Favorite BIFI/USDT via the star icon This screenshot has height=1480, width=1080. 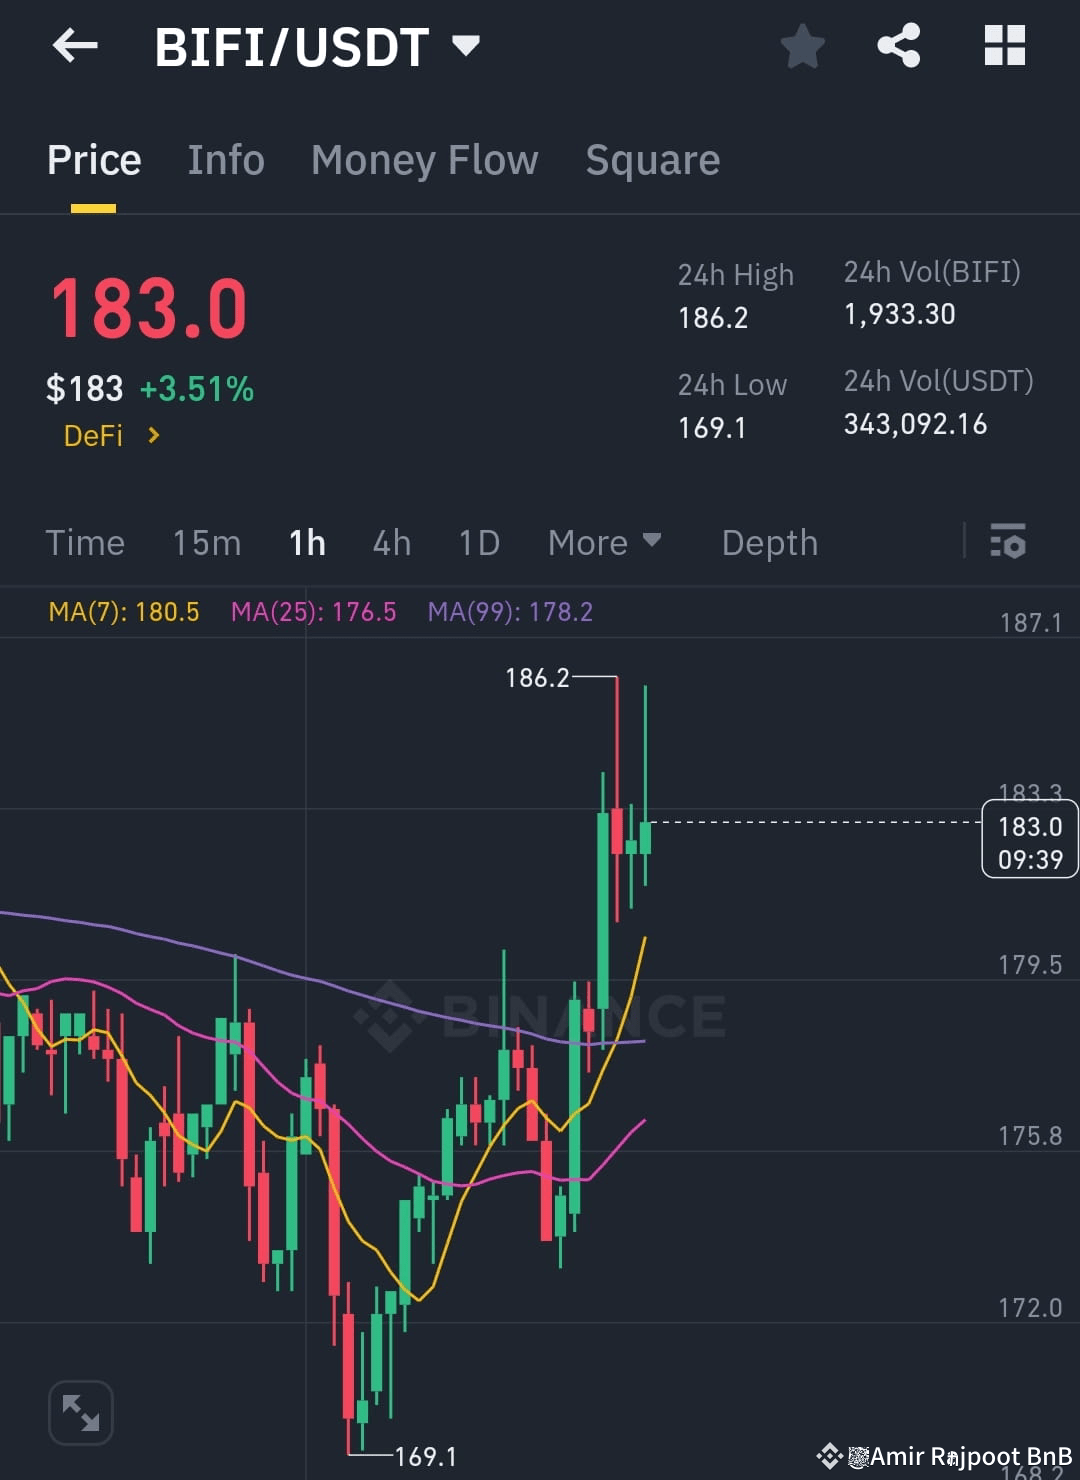tap(803, 45)
